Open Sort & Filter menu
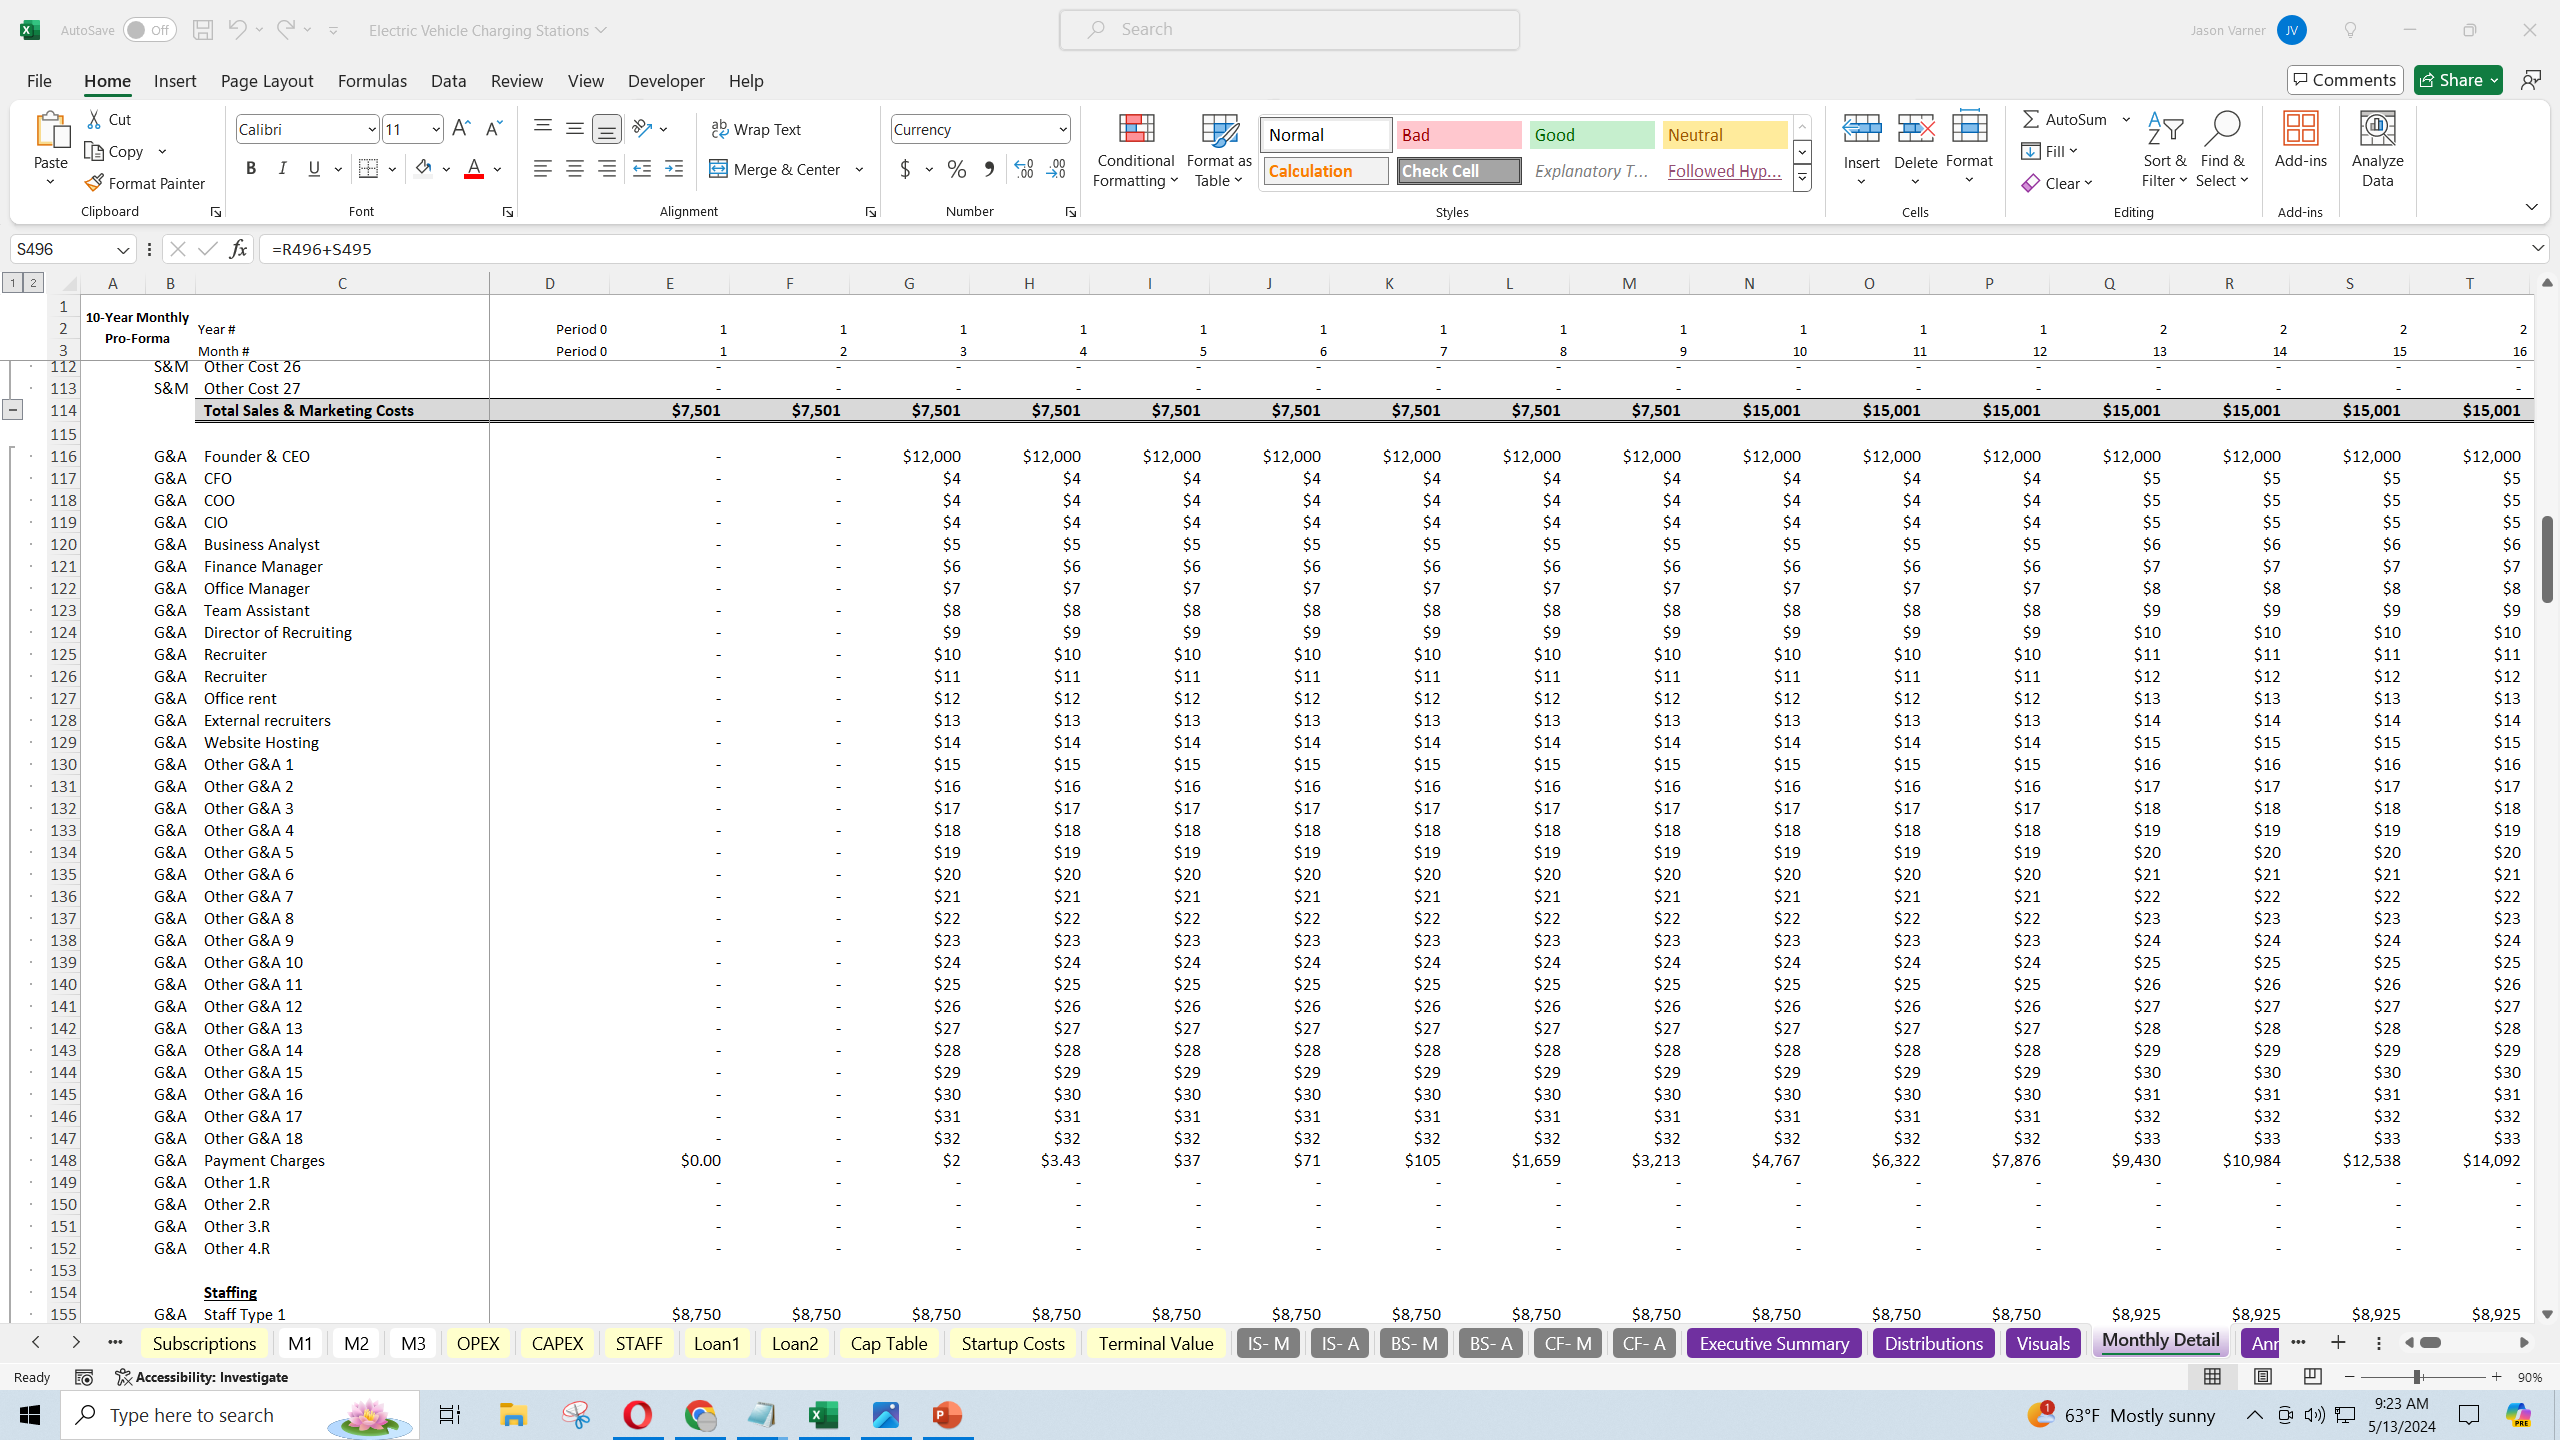The width and height of the screenshot is (2560, 1440). pyautogui.click(x=2165, y=150)
